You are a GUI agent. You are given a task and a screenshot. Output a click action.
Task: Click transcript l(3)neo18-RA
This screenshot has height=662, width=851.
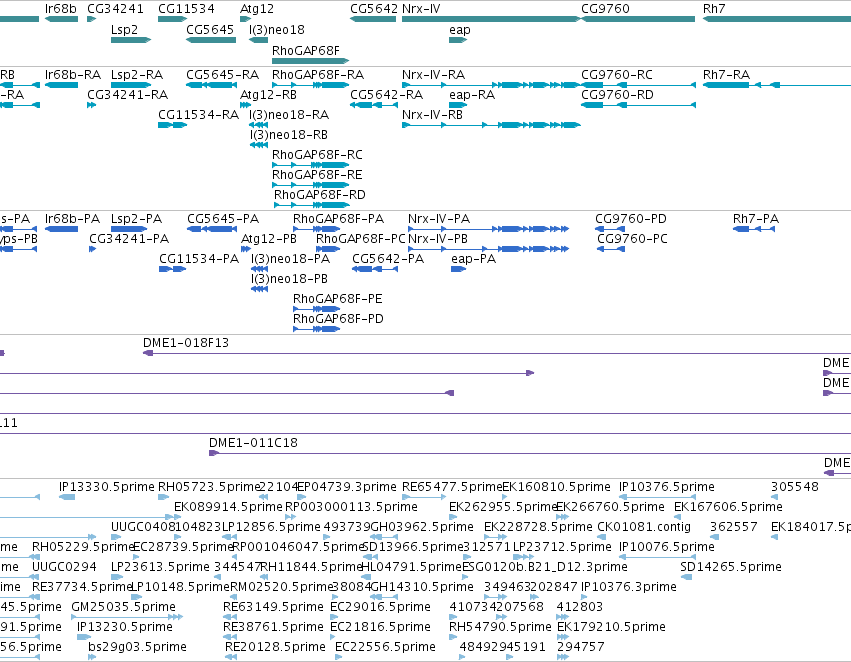click(289, 114)
